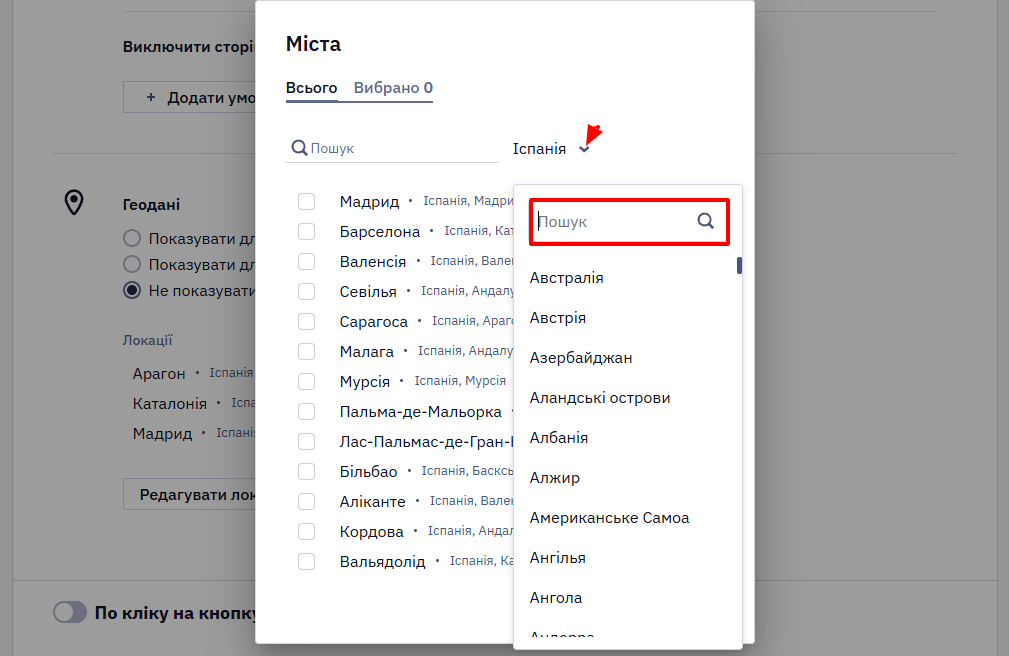This screenshot has width=1009, height=656.
Task: Click the magnifier icon in country search
Action: (x=705, y=221)
